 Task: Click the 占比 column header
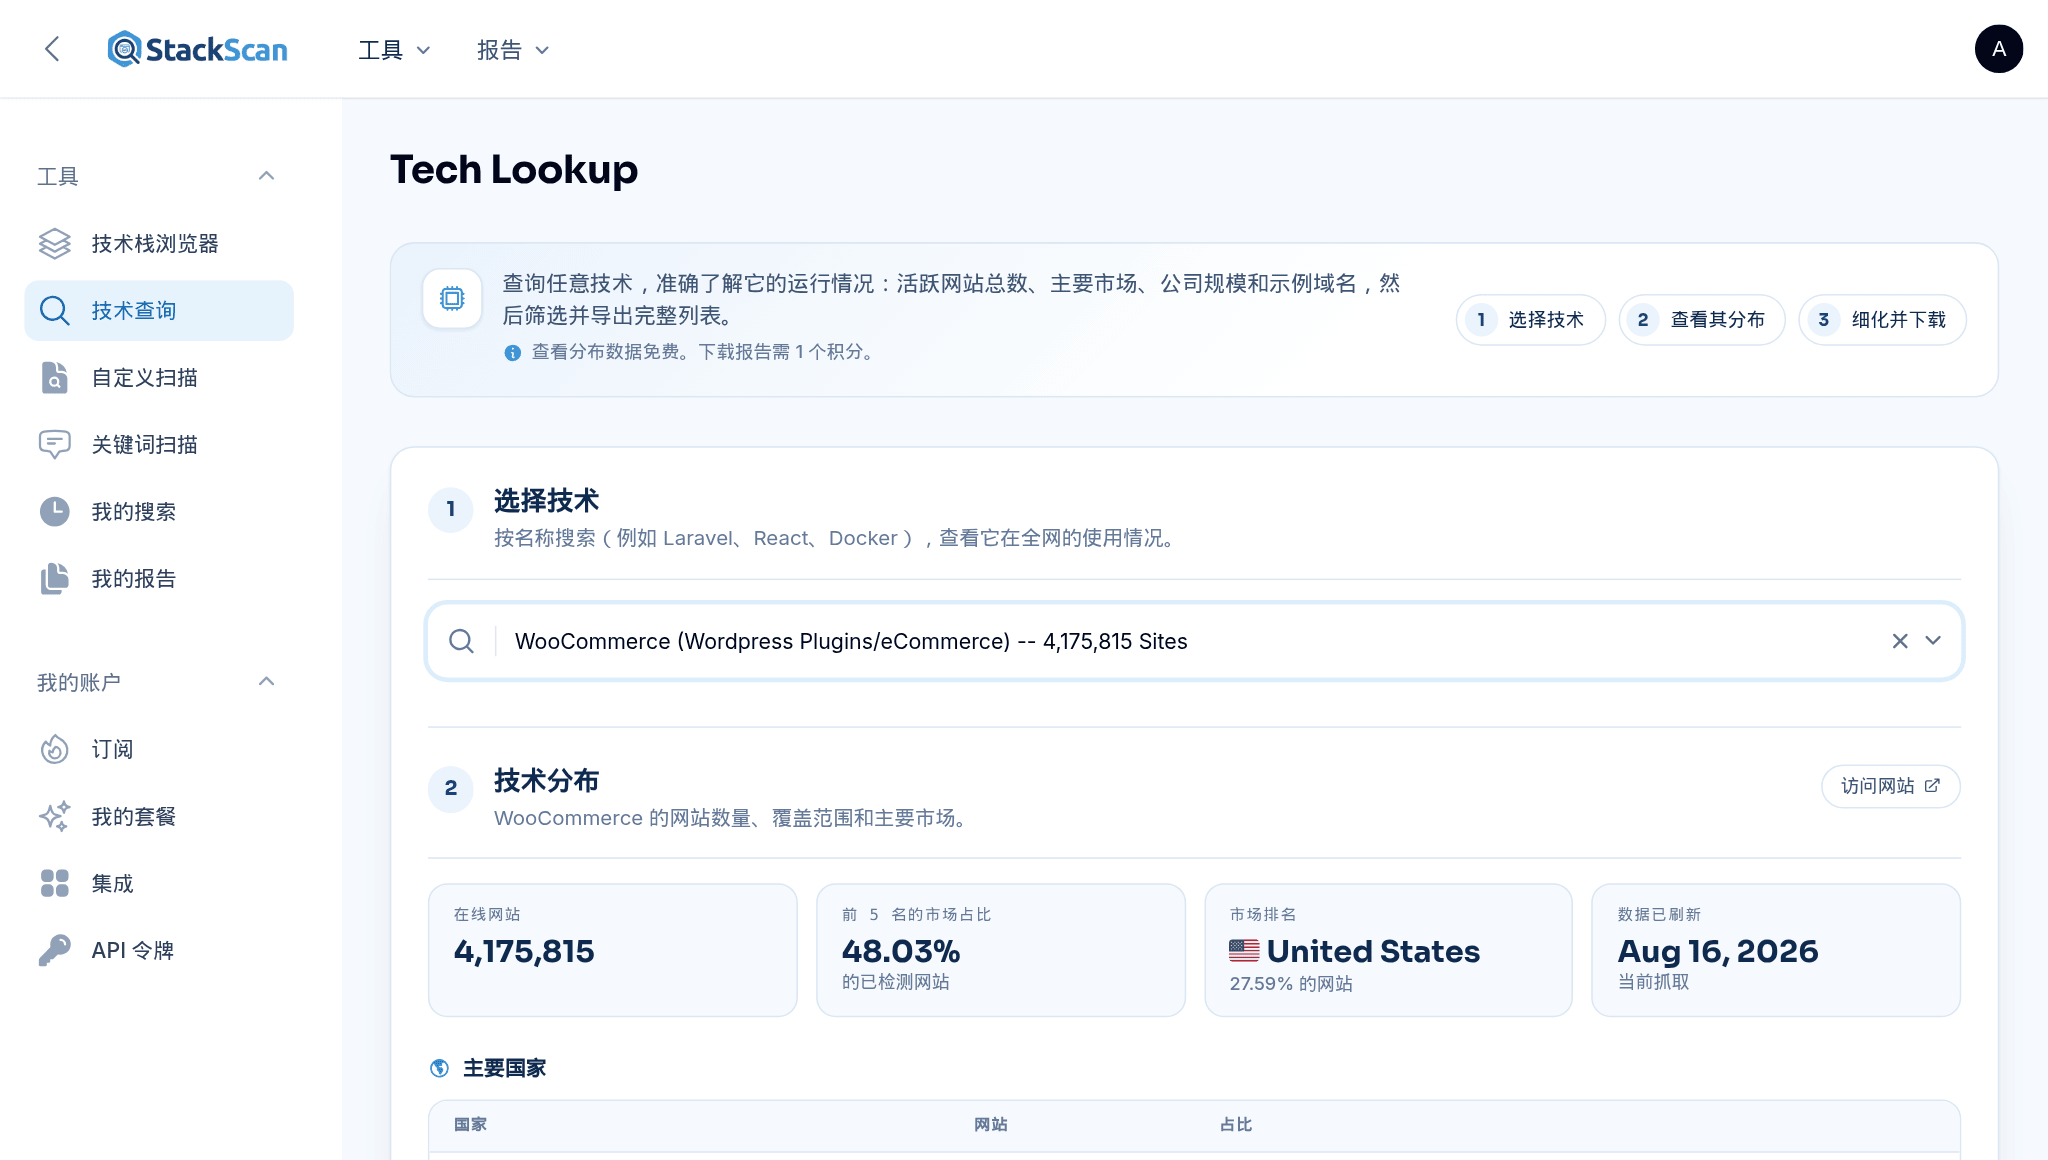(x=1236, y=1125)
